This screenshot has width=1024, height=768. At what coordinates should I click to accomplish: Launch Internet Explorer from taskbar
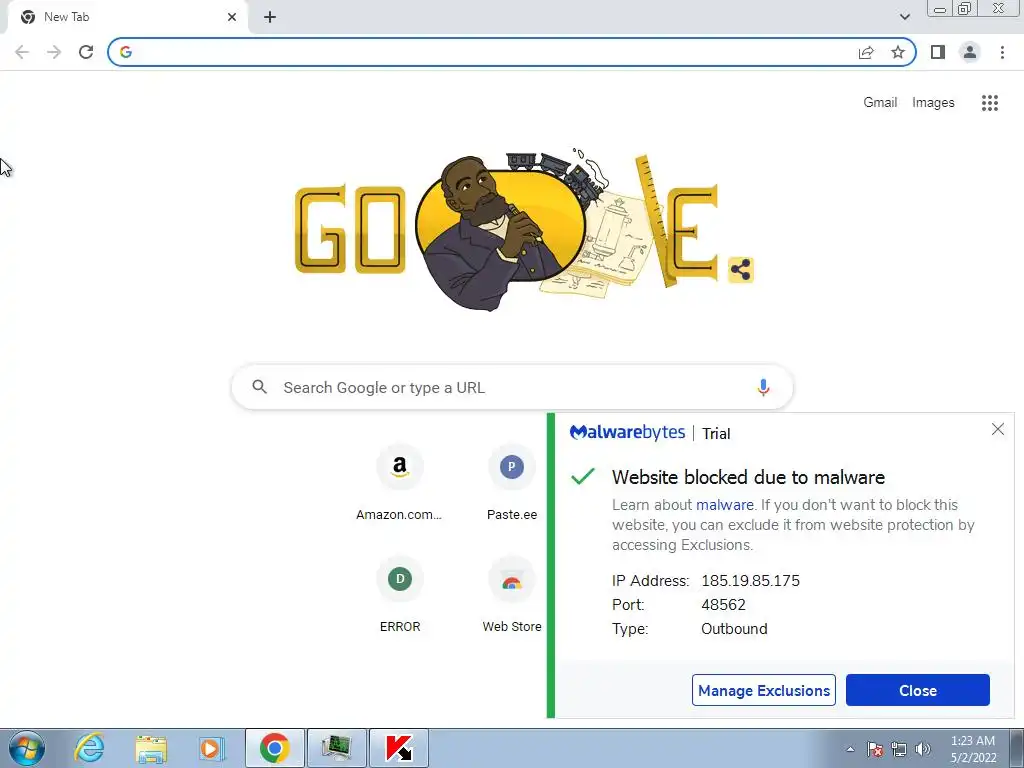pyautogui.click(x=89, y=748)
